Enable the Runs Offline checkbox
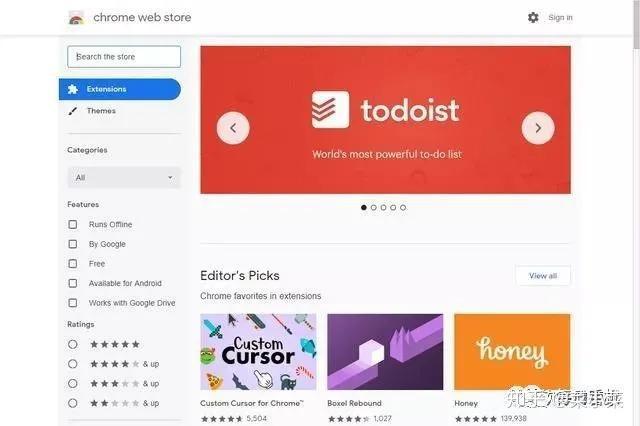This screenshot has width=640, height=426. pos(73,224)
